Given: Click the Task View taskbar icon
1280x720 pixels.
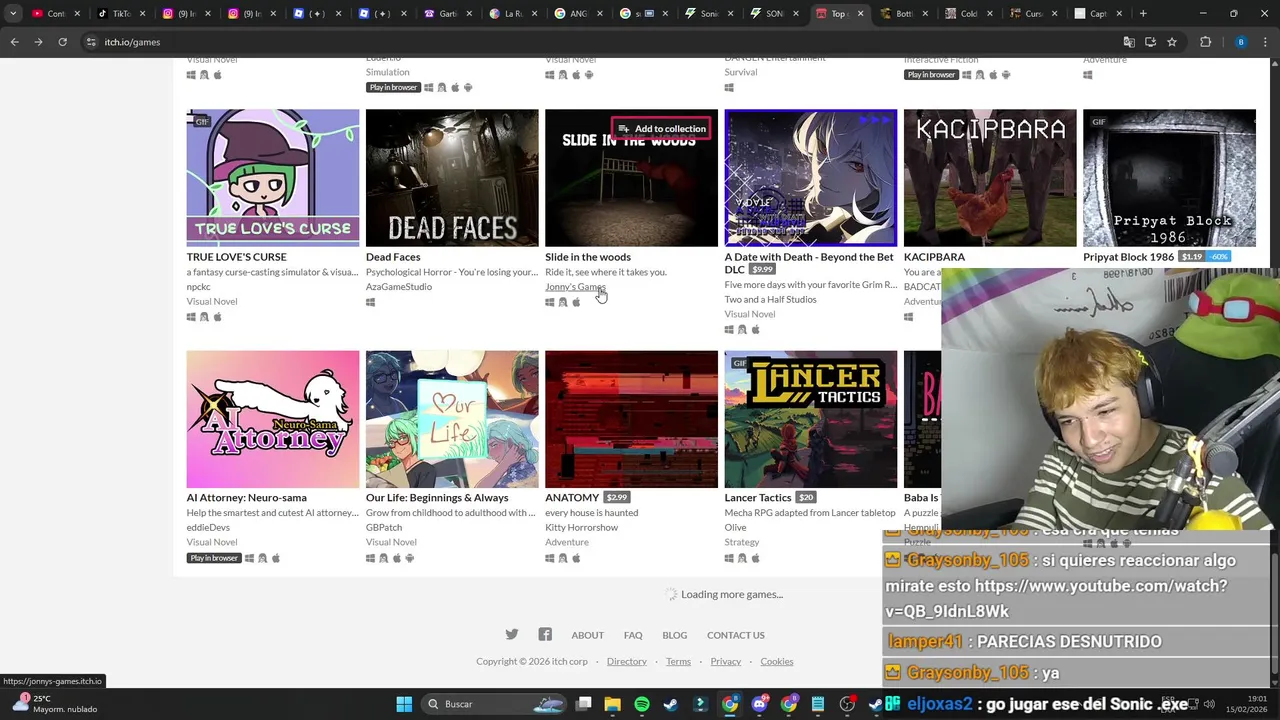Looking at the screenshot, I should [584, 704].
